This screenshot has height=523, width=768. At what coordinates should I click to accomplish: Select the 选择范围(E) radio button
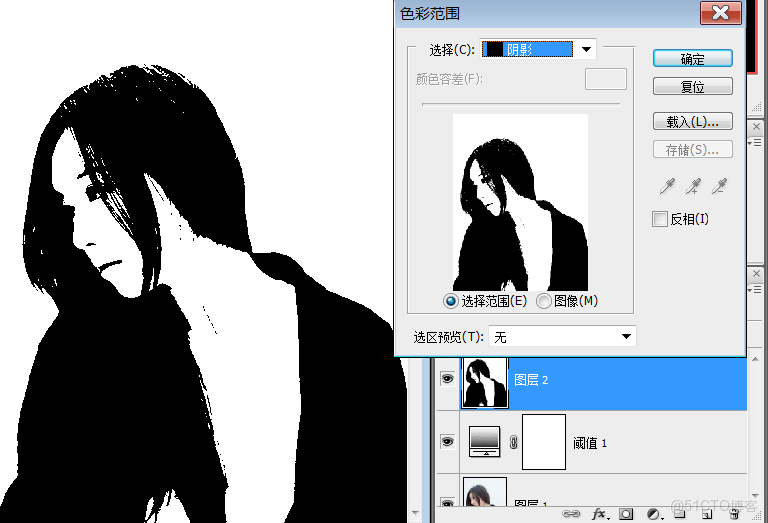tap(451, 301)
